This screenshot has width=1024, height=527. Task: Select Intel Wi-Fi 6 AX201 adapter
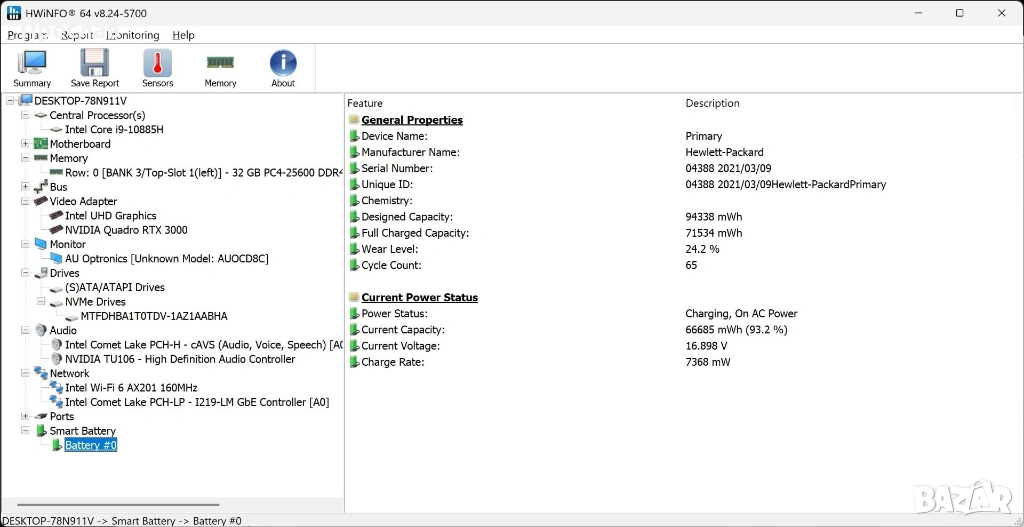131,388
